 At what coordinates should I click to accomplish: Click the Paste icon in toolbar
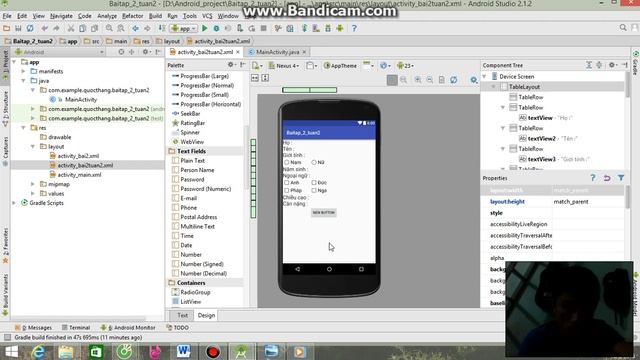coord(94,28)
